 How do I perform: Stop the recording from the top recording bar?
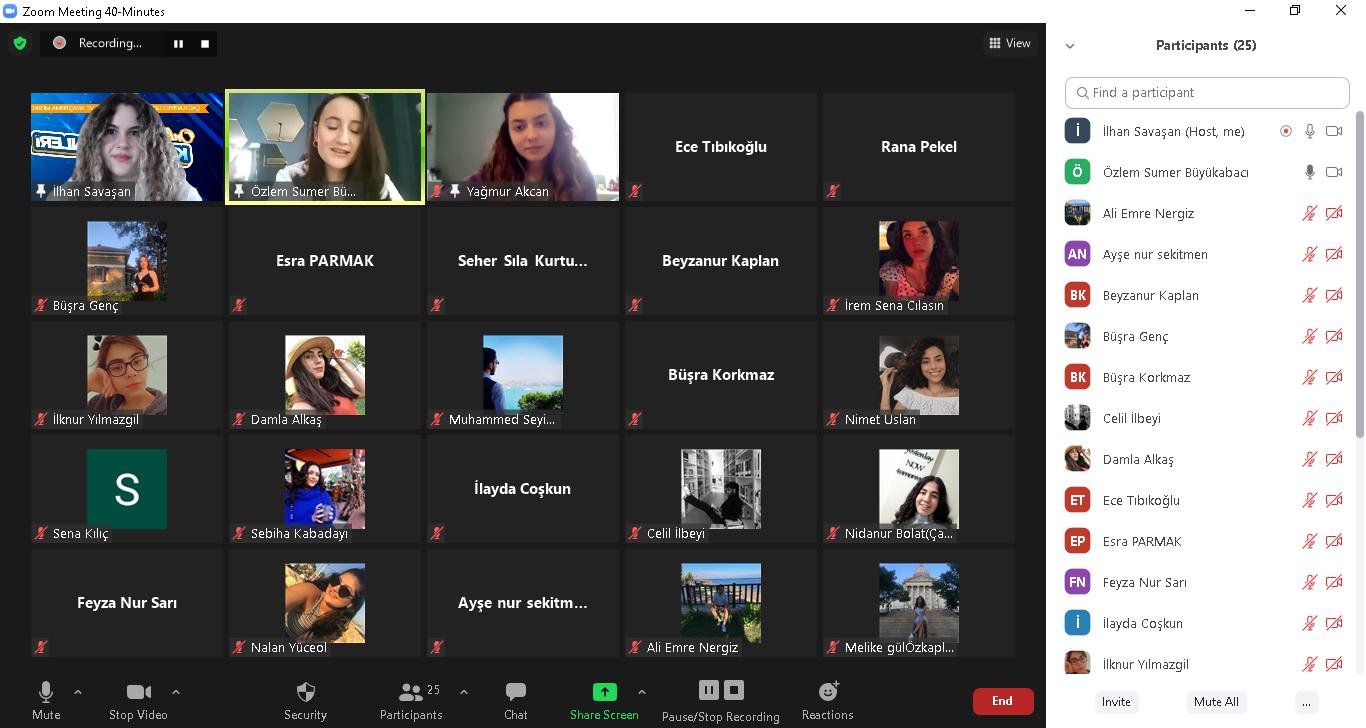point(205,43)
